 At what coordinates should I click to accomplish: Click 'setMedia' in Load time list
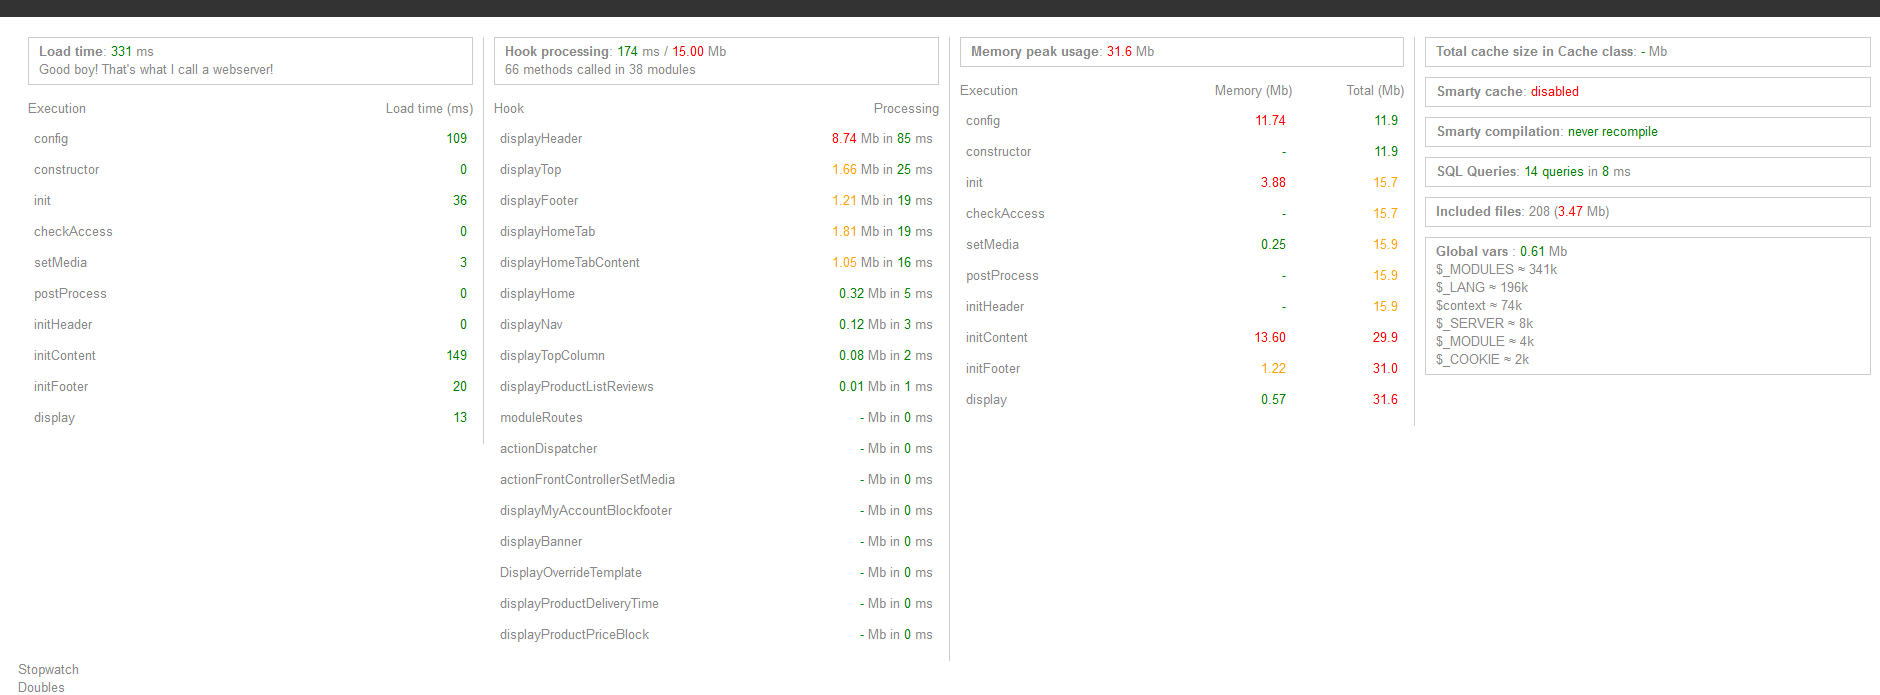60,263
